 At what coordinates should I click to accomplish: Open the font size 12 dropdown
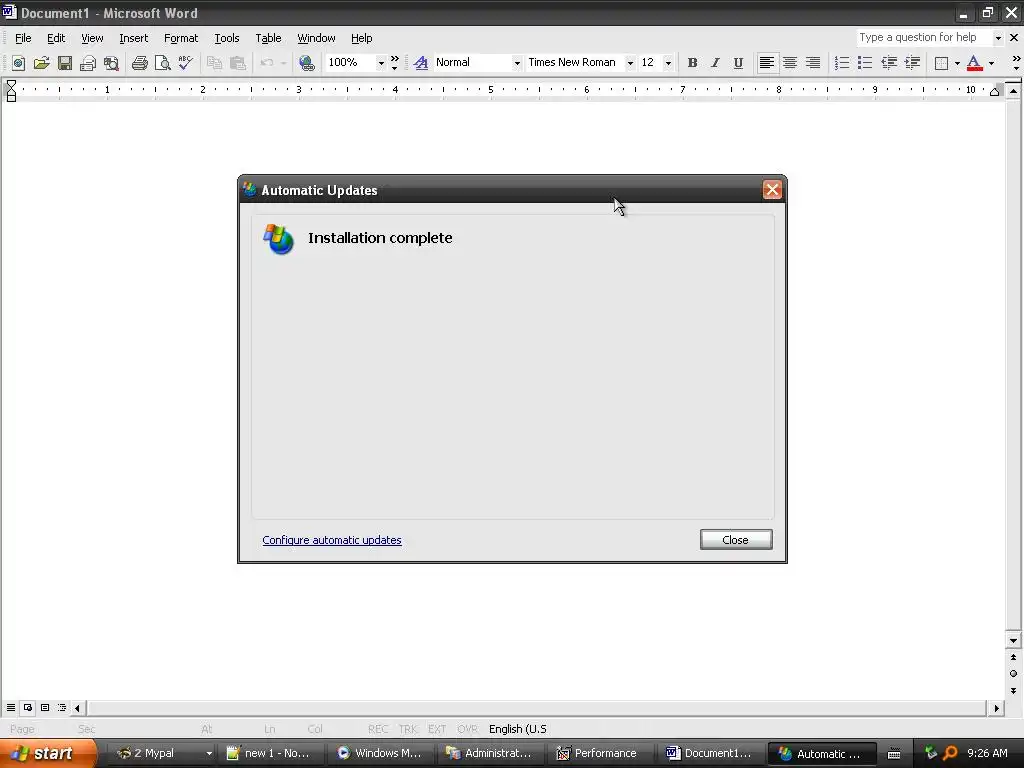click(667, 63)
